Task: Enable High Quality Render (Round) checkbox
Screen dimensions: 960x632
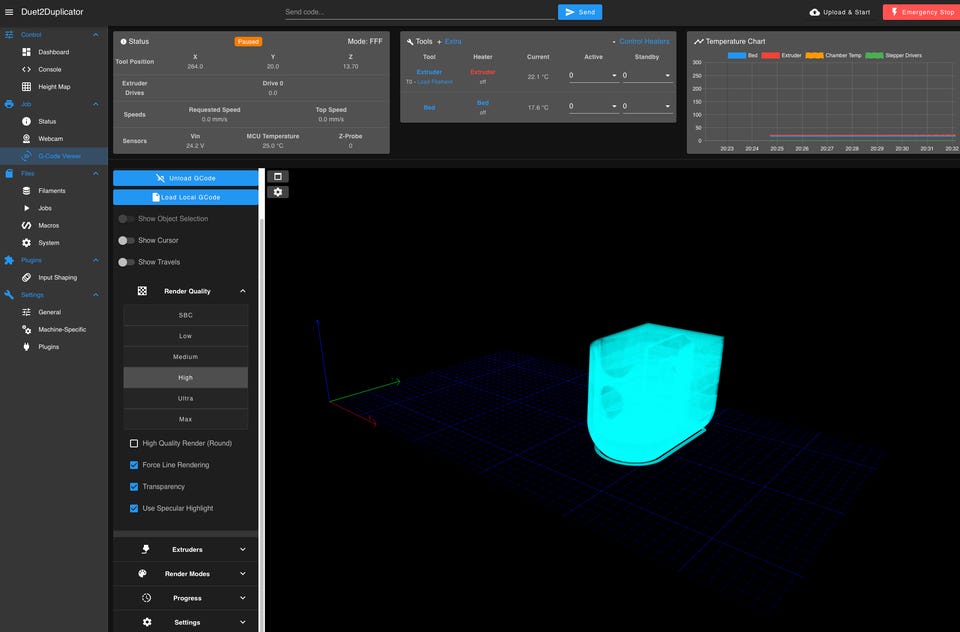Action: (134, 443)
